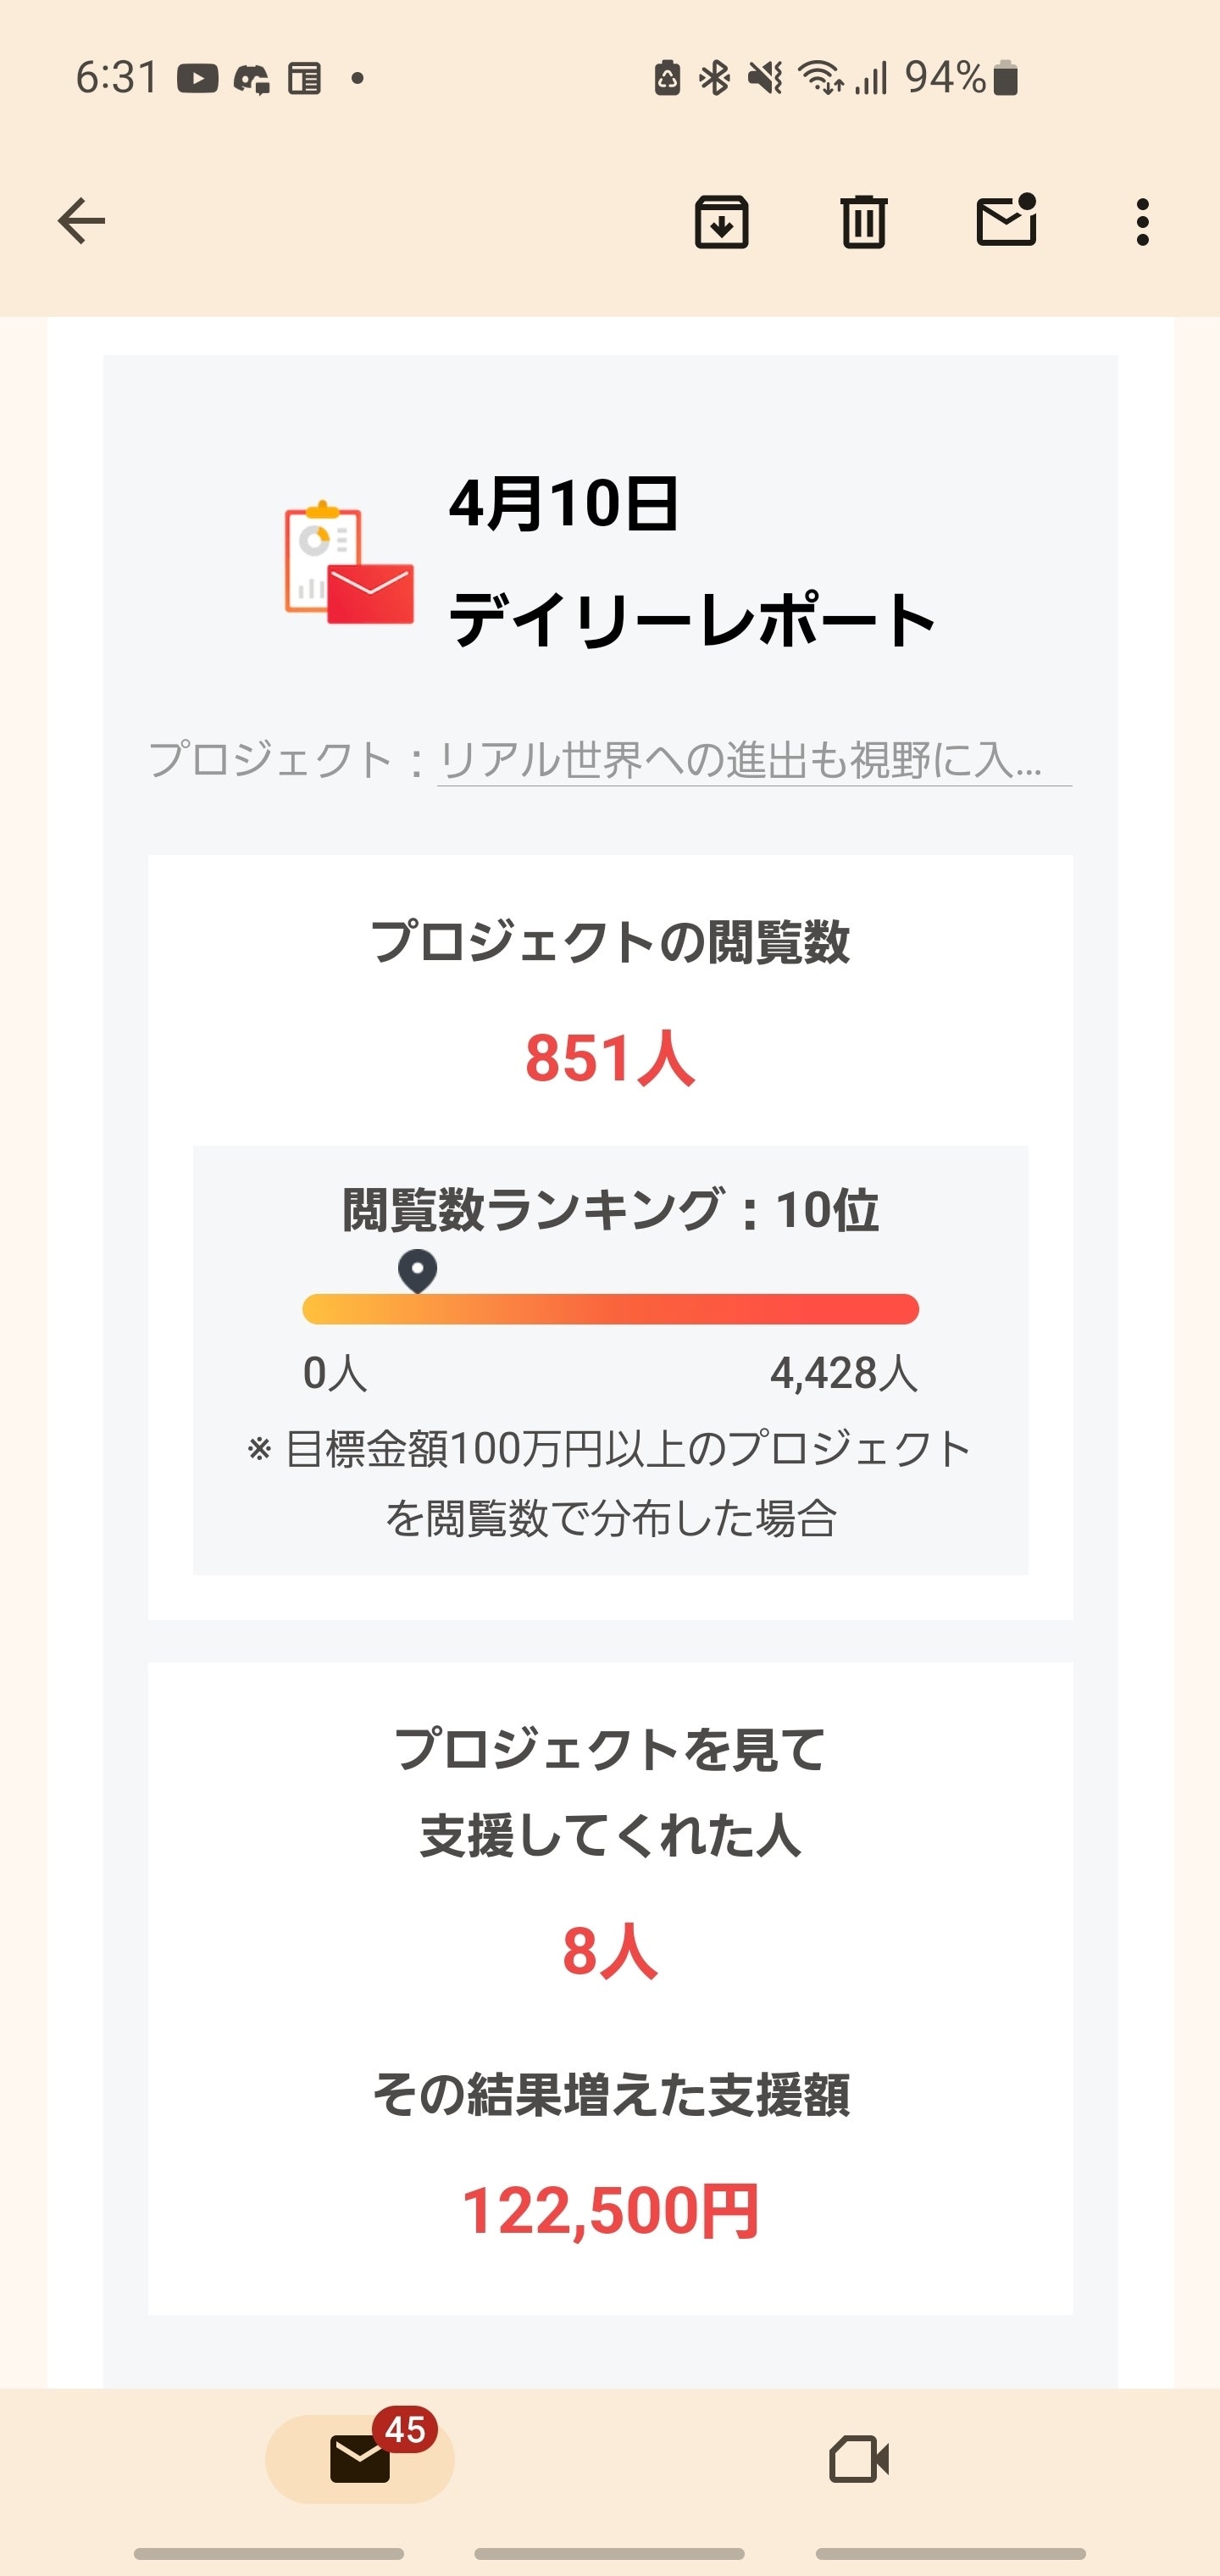Go back using the arrow icon
The image size is (1220, 2576).
click(81, 221)
